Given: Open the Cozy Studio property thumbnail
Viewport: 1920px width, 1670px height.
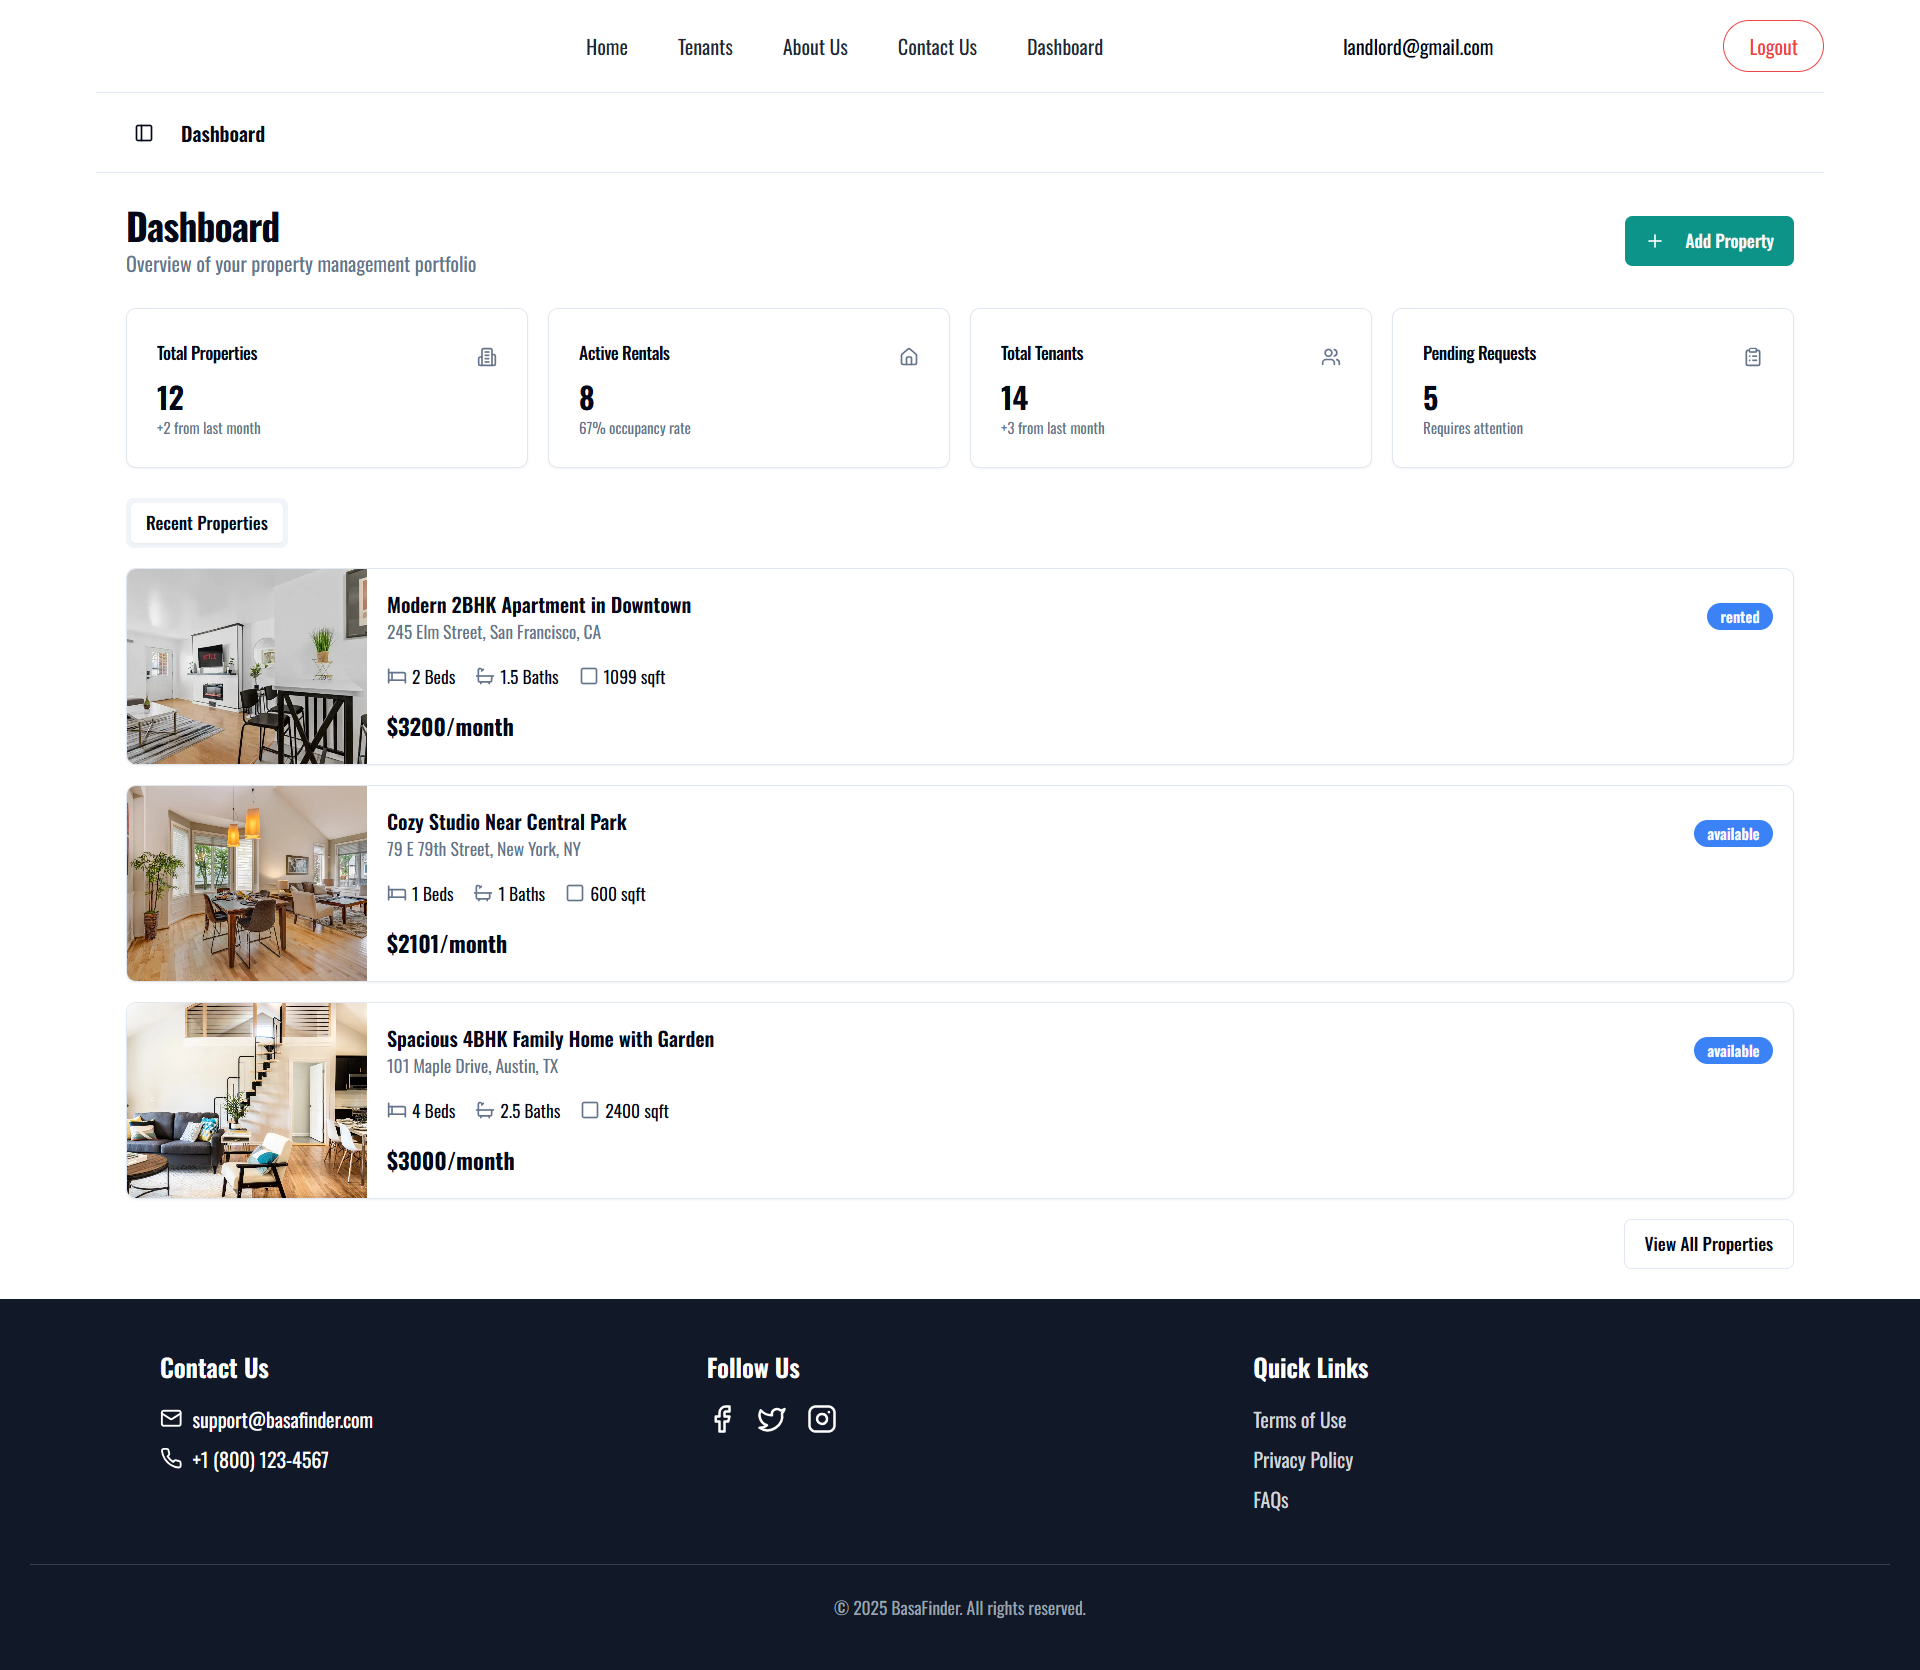Looking at the screenshot, I should coord(247,883).
